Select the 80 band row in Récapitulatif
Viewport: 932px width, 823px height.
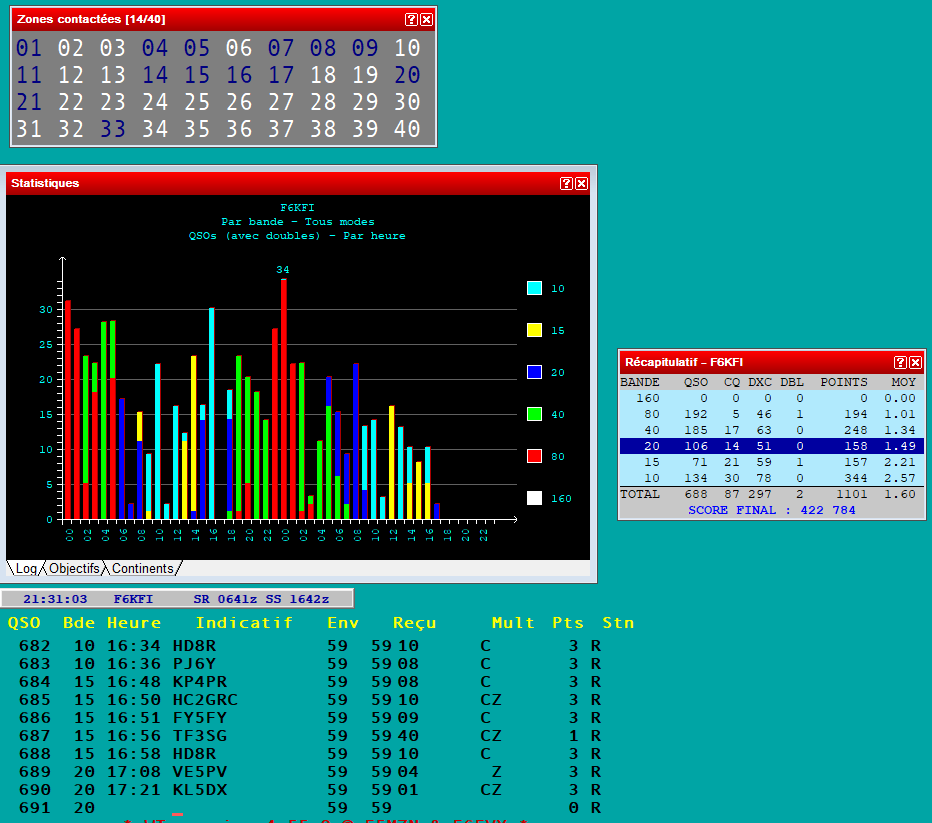click(770, 414)
